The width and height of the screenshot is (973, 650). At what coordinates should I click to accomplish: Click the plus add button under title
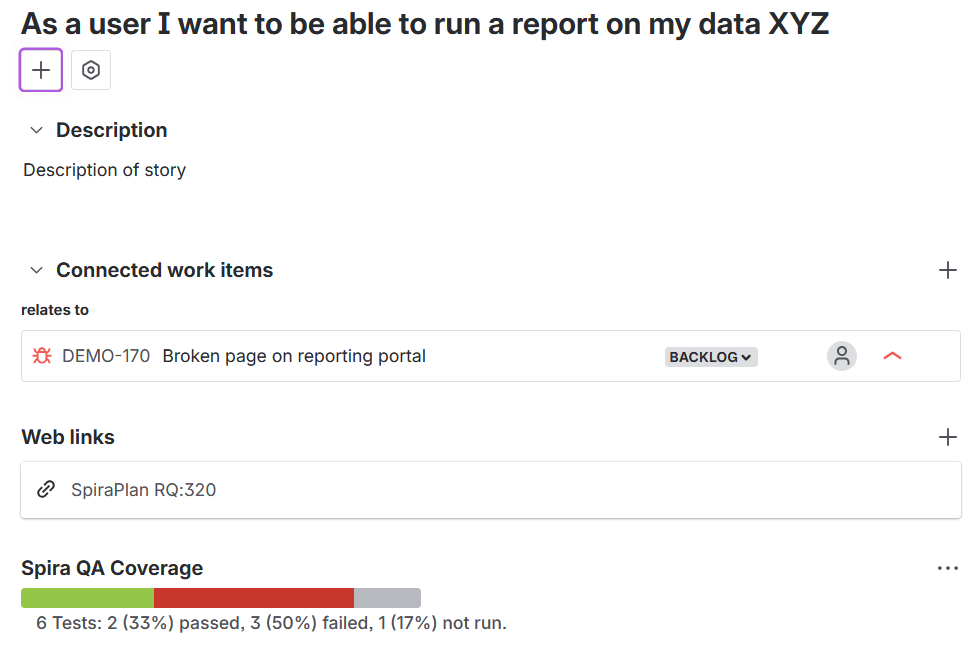[41, 70]
